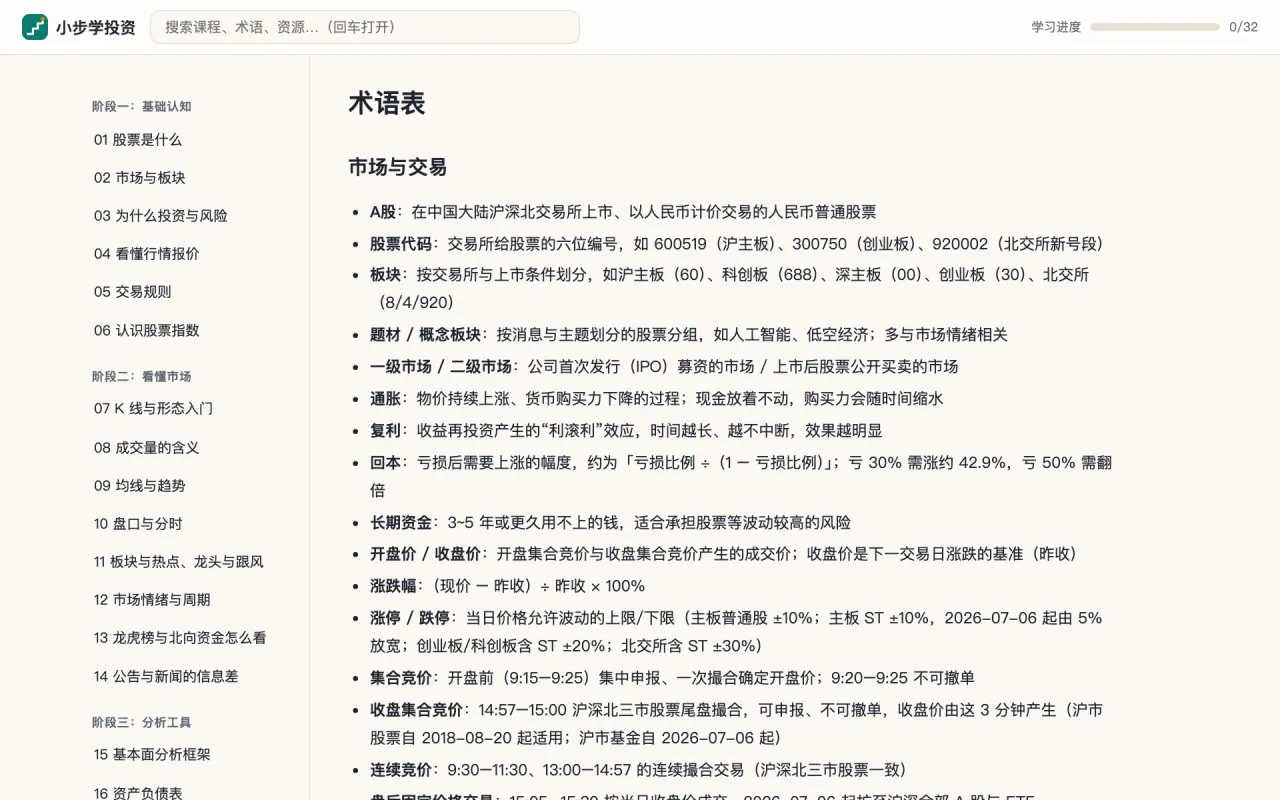Select lesson 12 市场情绪与周期
This screenshot has width=1280, height=800.
coord(152,600)
